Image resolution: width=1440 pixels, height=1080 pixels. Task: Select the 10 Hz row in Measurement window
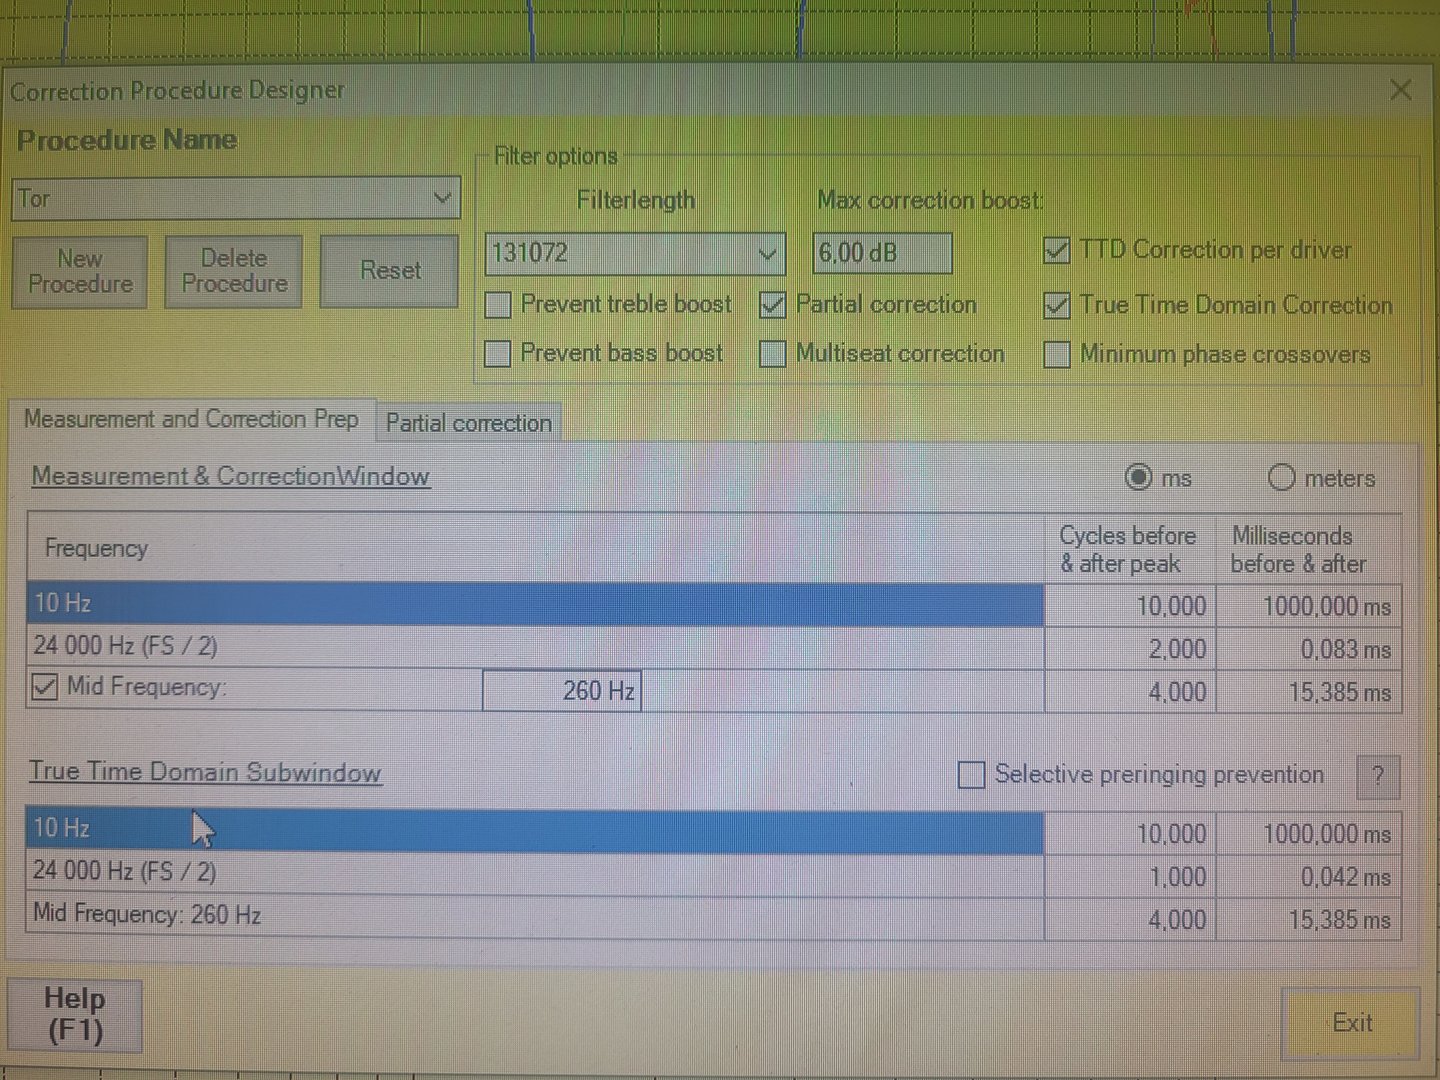pyautogui.click(x=536, y=604)
